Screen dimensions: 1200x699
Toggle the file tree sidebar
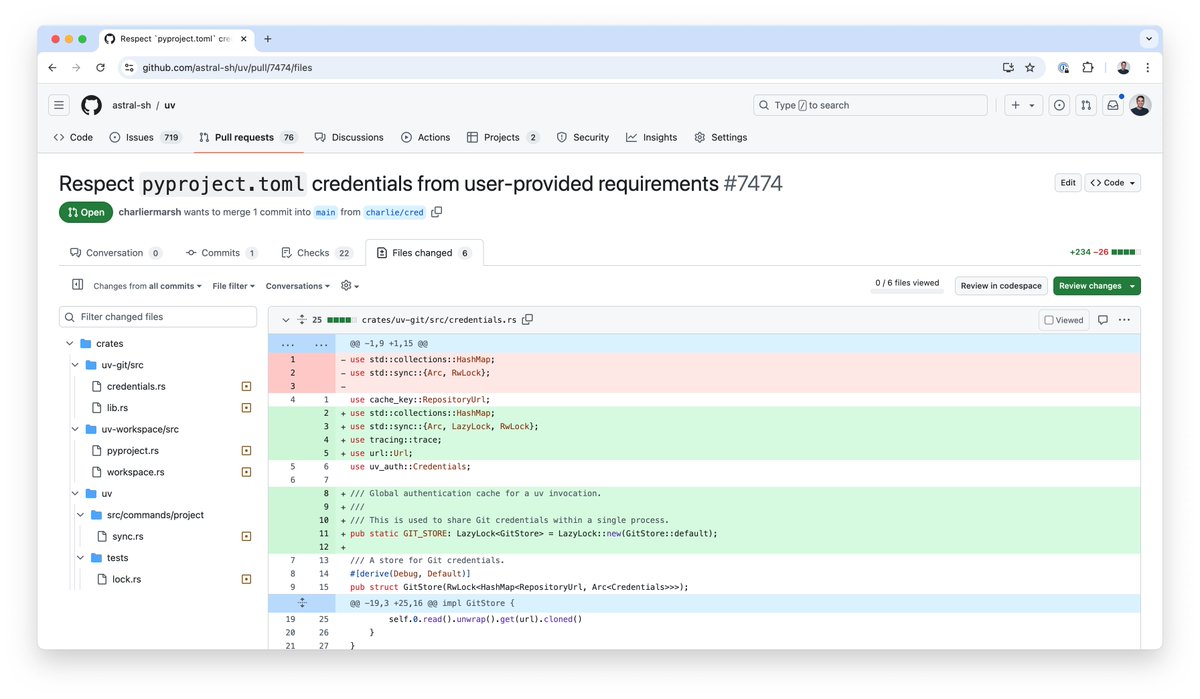(77, 285)
